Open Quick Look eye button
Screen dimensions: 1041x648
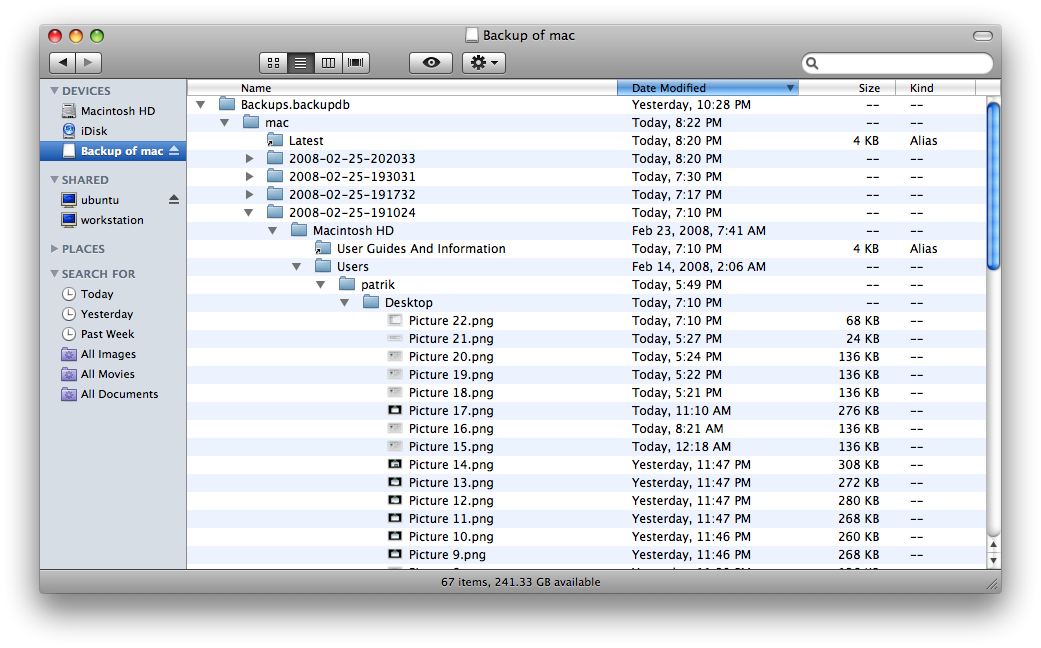(x=431, y=62)
